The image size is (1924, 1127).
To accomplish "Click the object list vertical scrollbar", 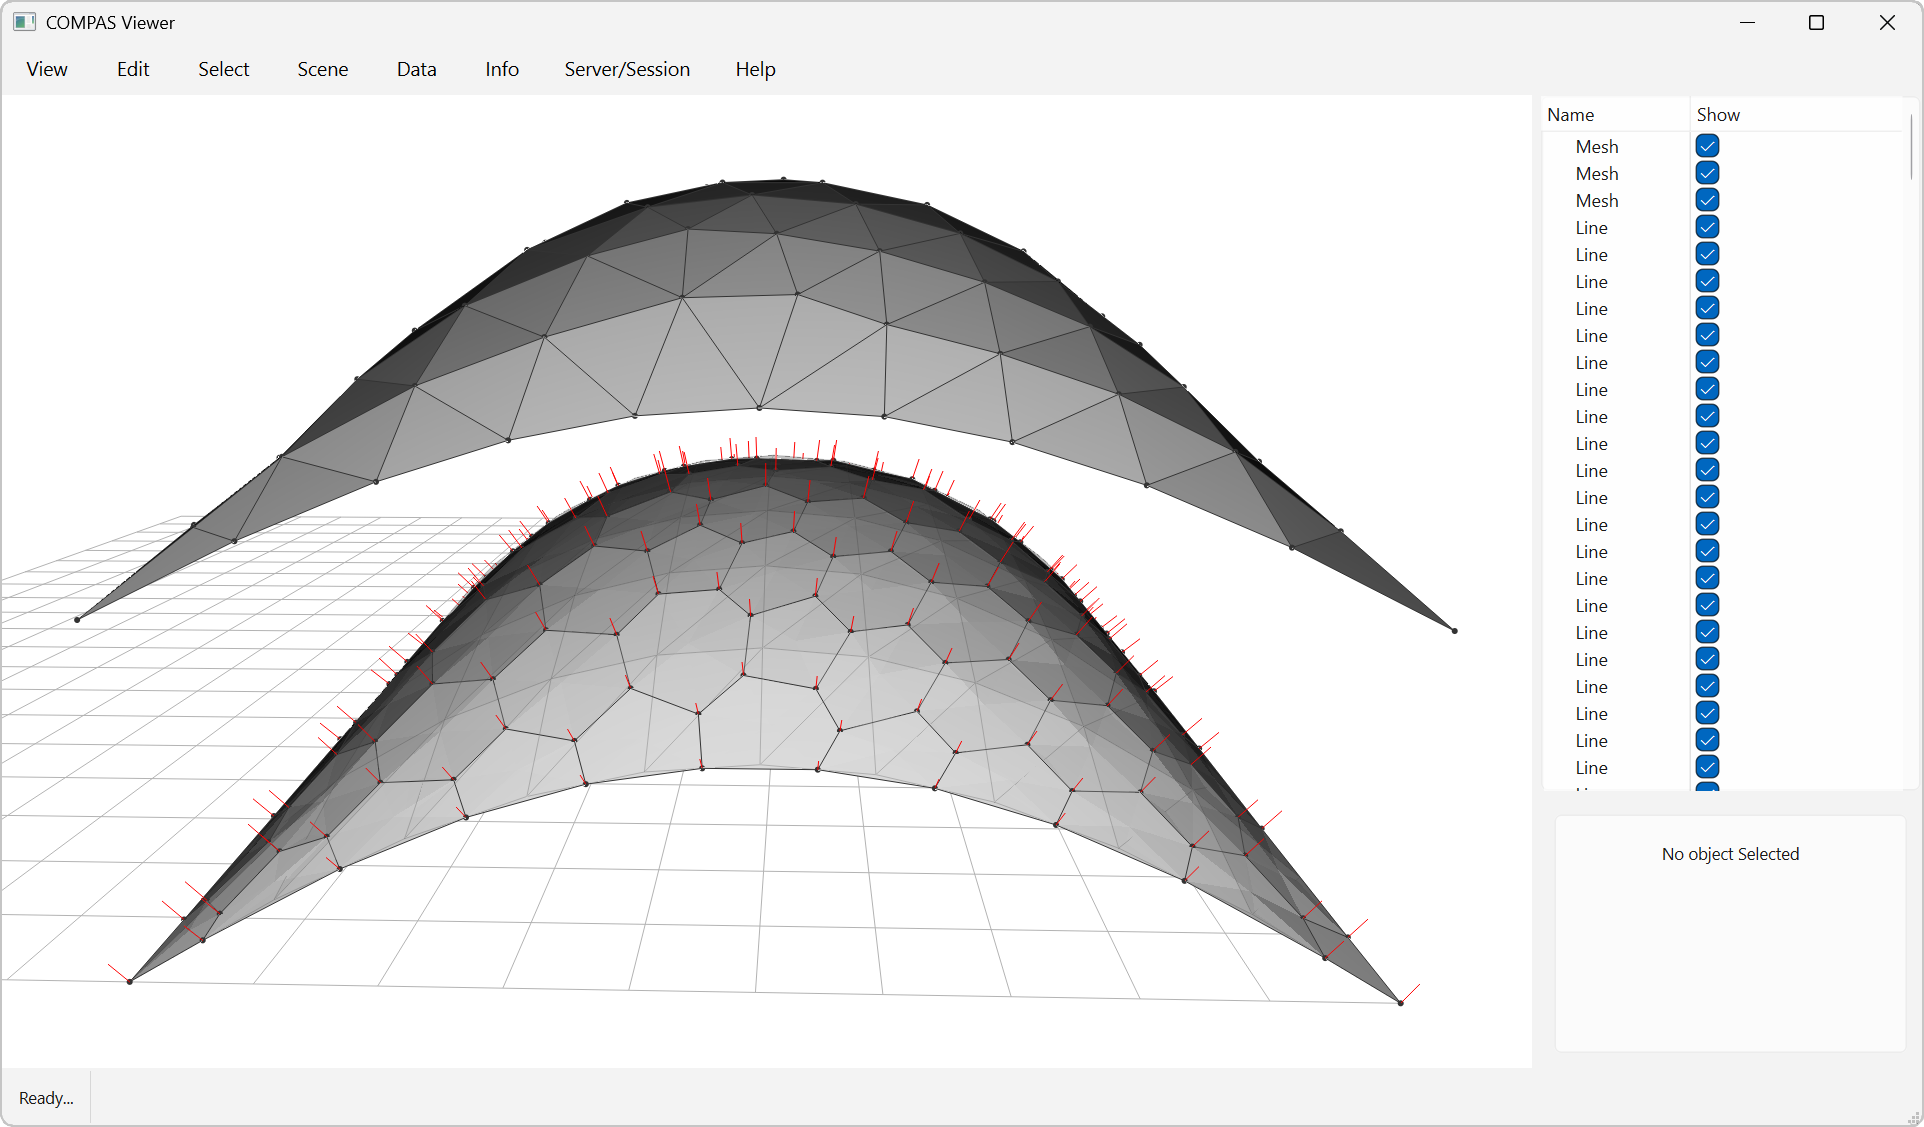I will point(1911,148).
